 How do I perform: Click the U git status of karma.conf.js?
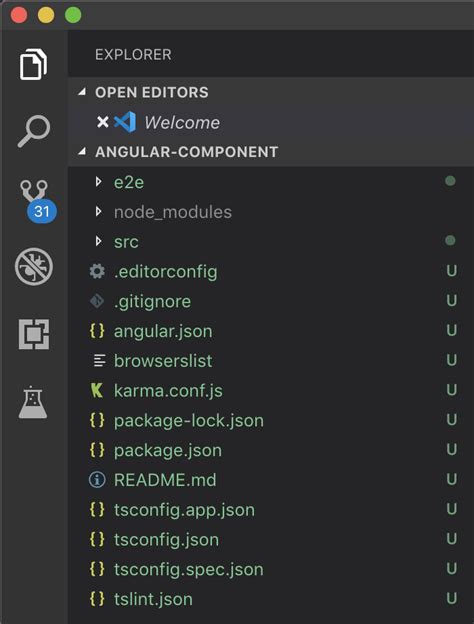(451, 390)
